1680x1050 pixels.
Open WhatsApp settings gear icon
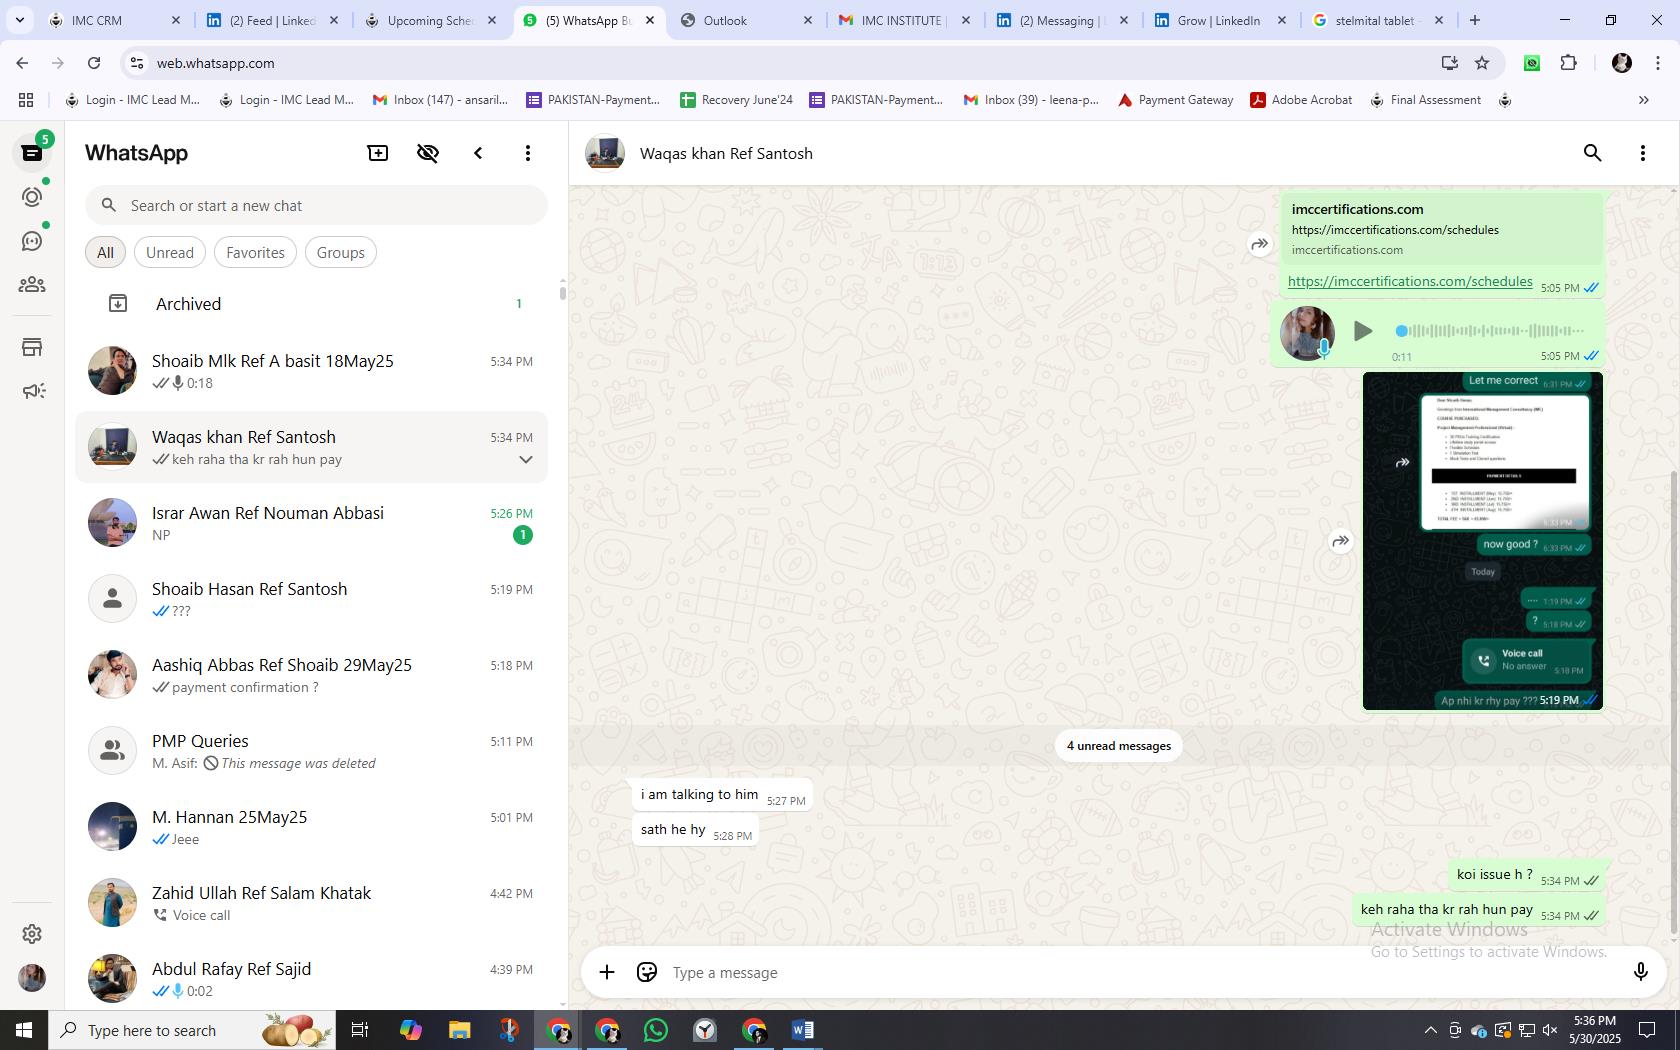32,933
